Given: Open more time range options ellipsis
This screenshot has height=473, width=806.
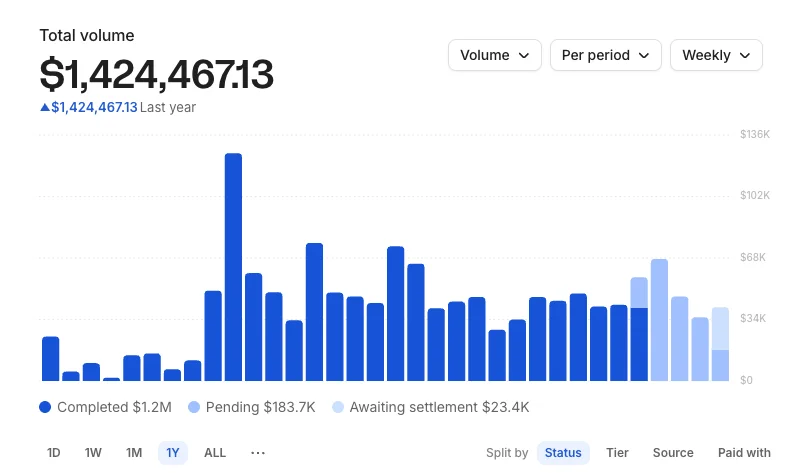Looking at the screenshot, I should 258,452.
